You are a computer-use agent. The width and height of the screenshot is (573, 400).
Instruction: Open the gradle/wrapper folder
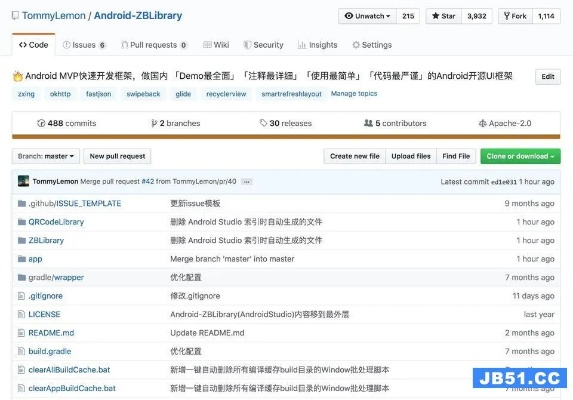(56, 278)
